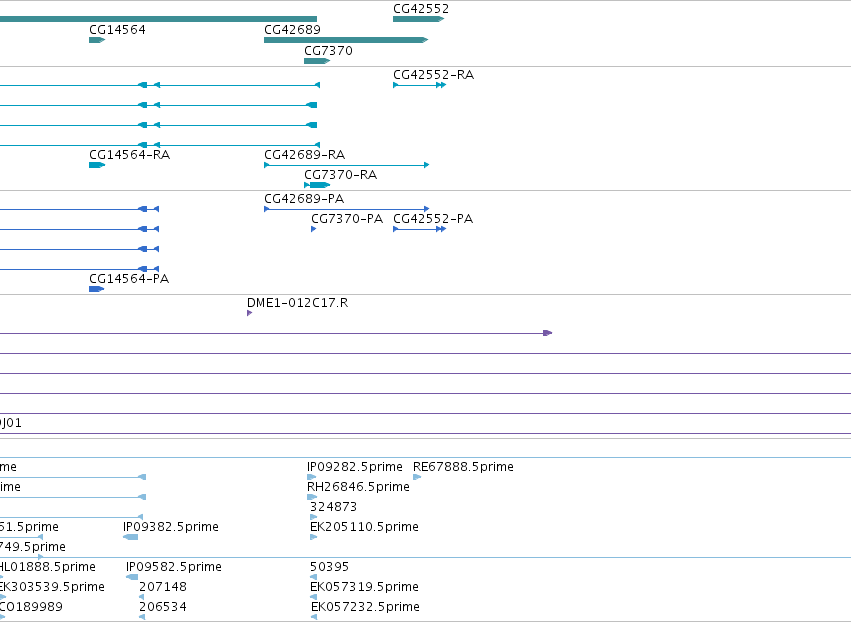851x622 pixels.
Task: Click the 324873 arrow glyph
Action: click(313, 517)
